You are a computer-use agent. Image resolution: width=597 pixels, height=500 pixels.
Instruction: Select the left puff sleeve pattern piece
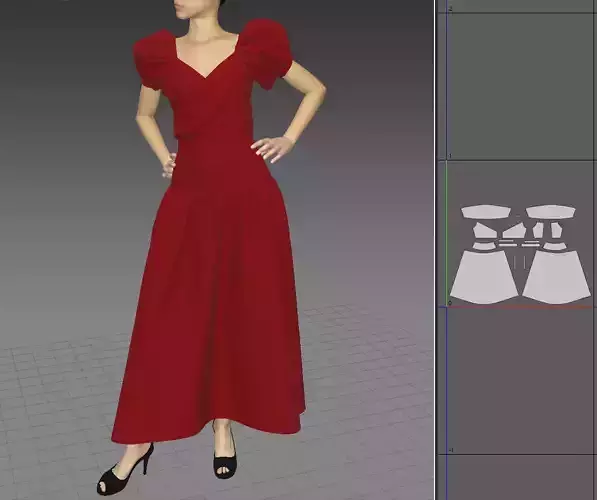click(485, 212)
